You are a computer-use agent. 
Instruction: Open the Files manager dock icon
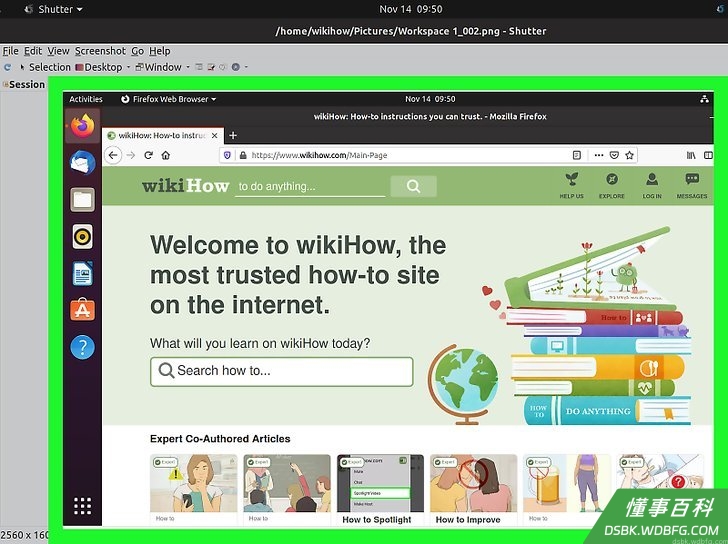(x=83, y=200)
